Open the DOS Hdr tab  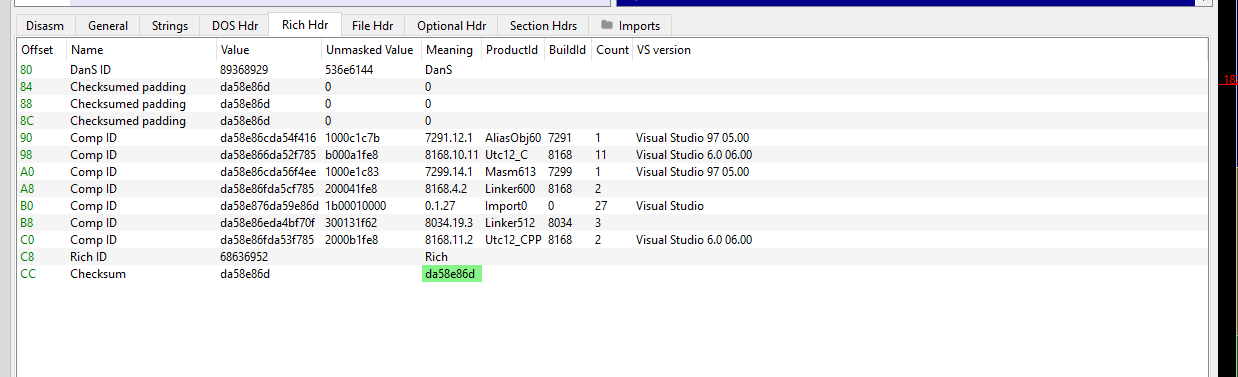(x=236, y=25)
